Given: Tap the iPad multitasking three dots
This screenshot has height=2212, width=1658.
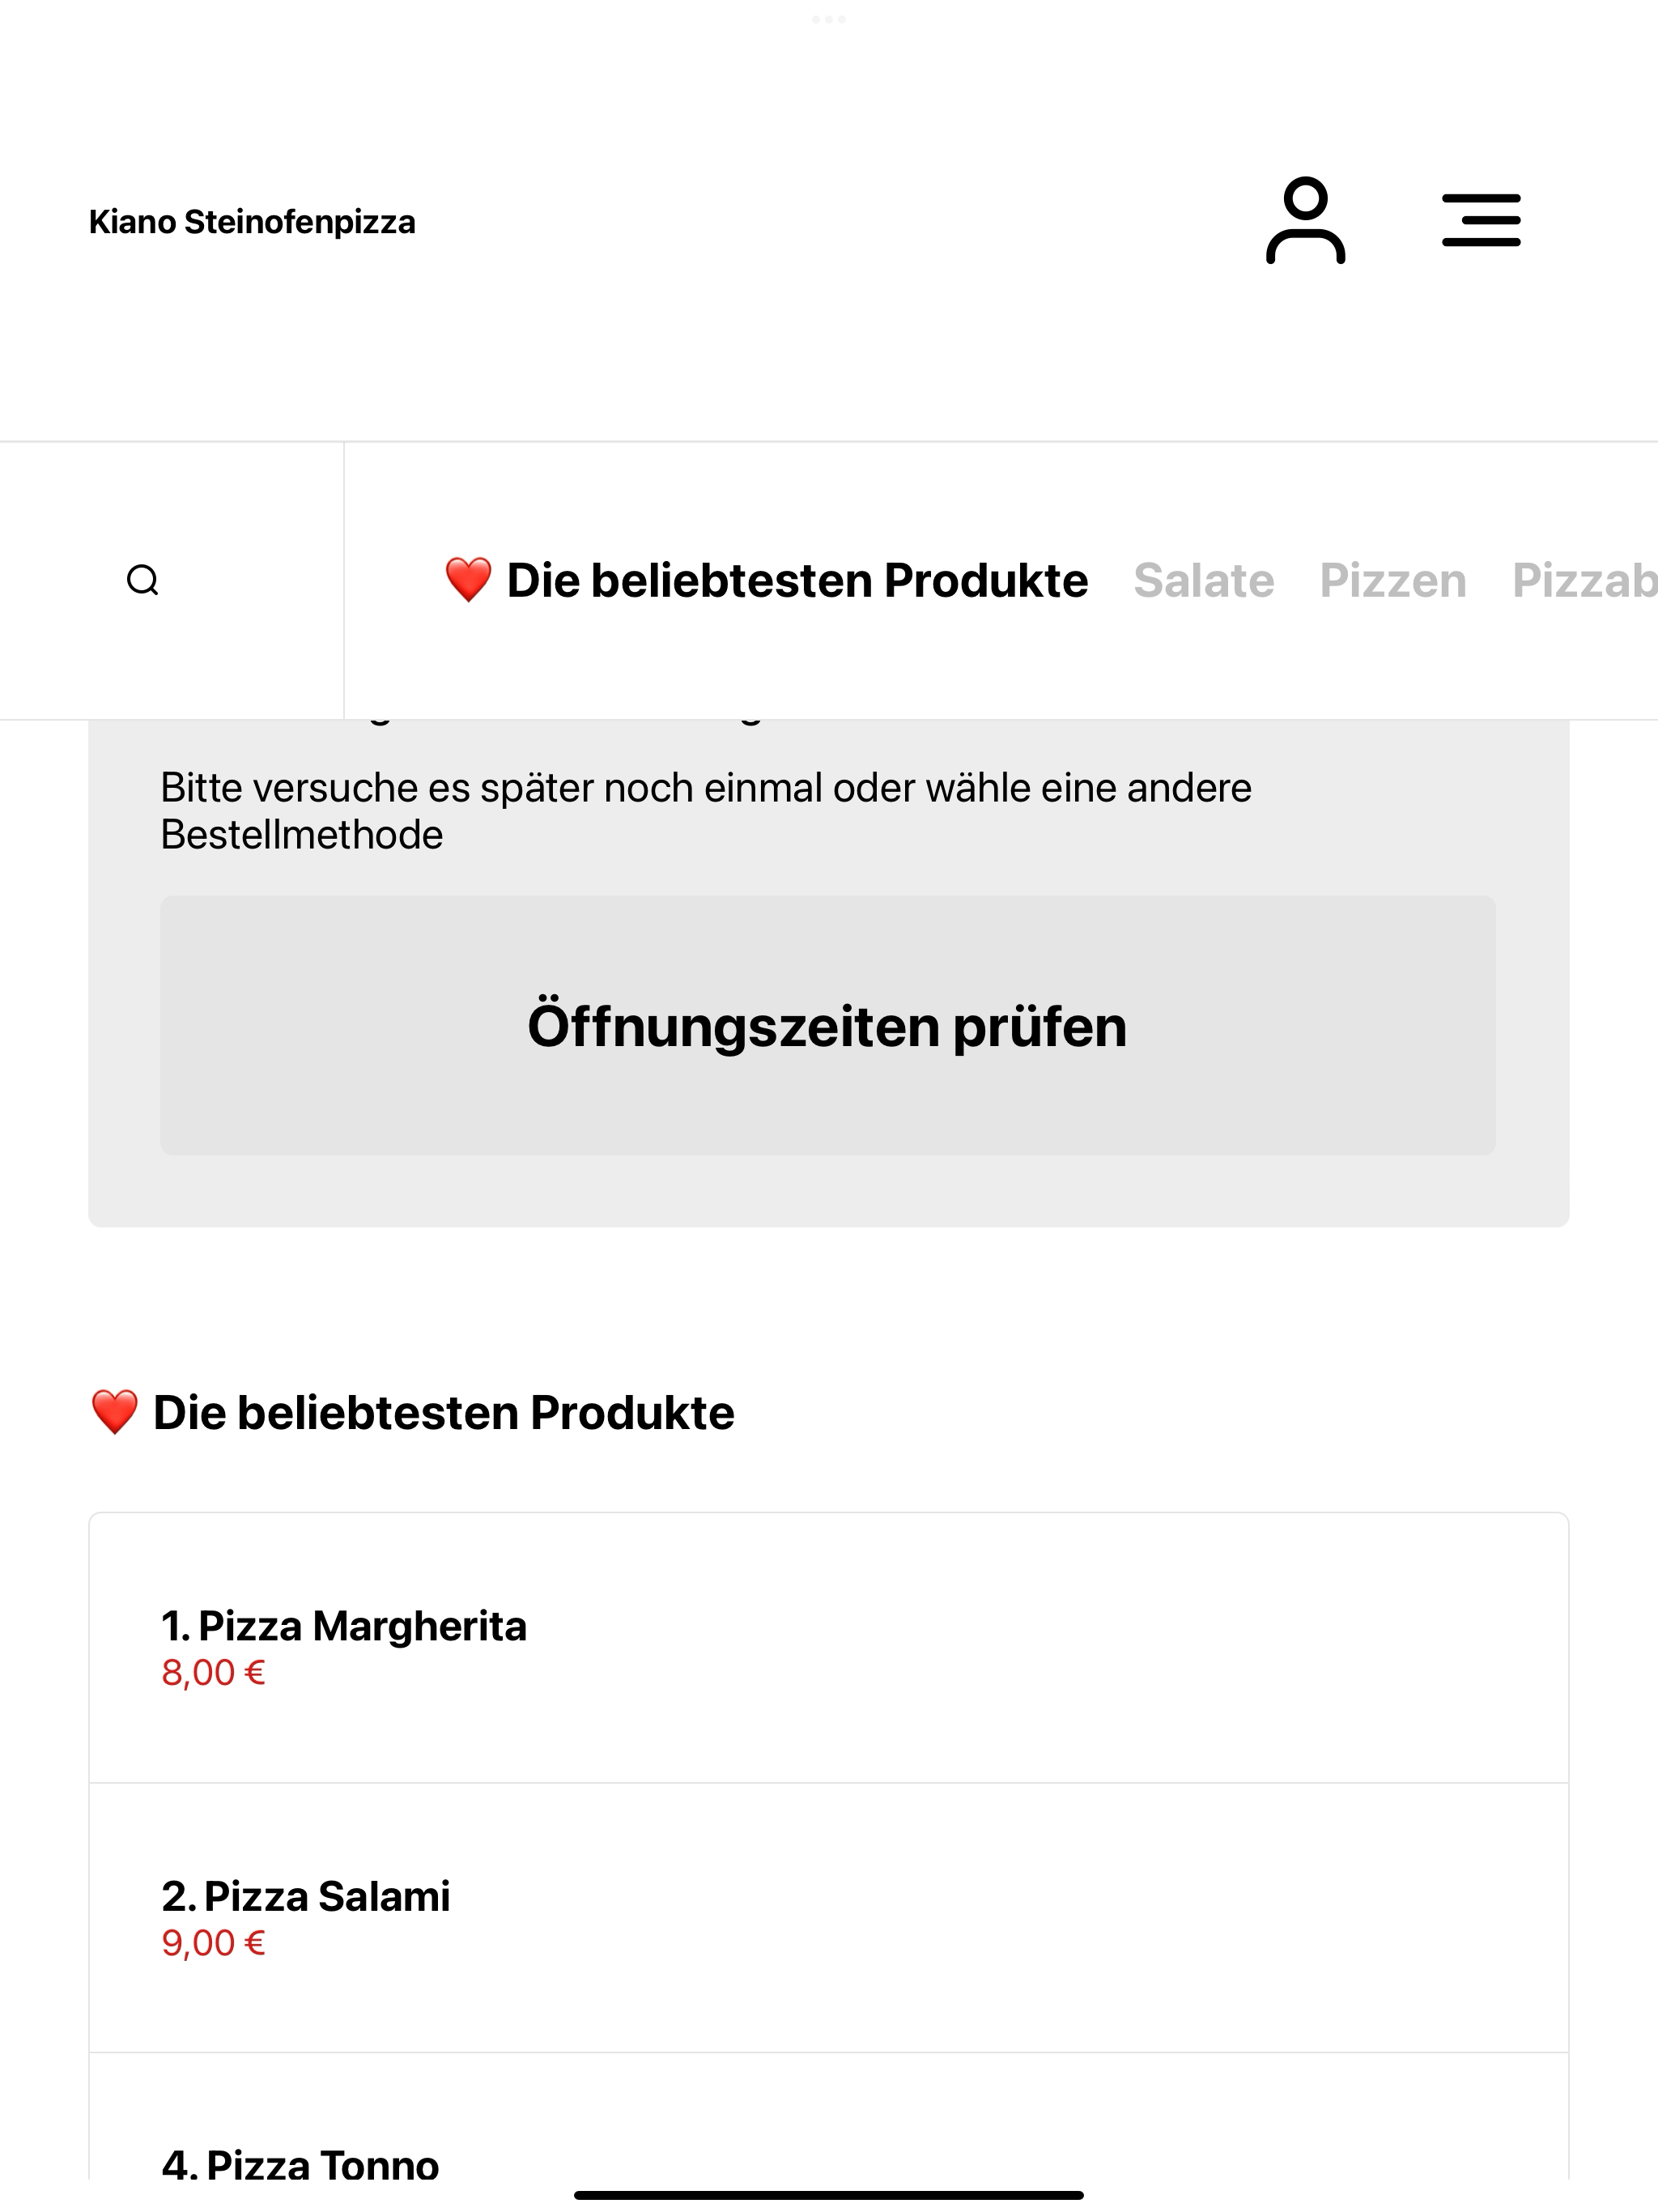Looking at the screenshot, I should tap(829, 19).
